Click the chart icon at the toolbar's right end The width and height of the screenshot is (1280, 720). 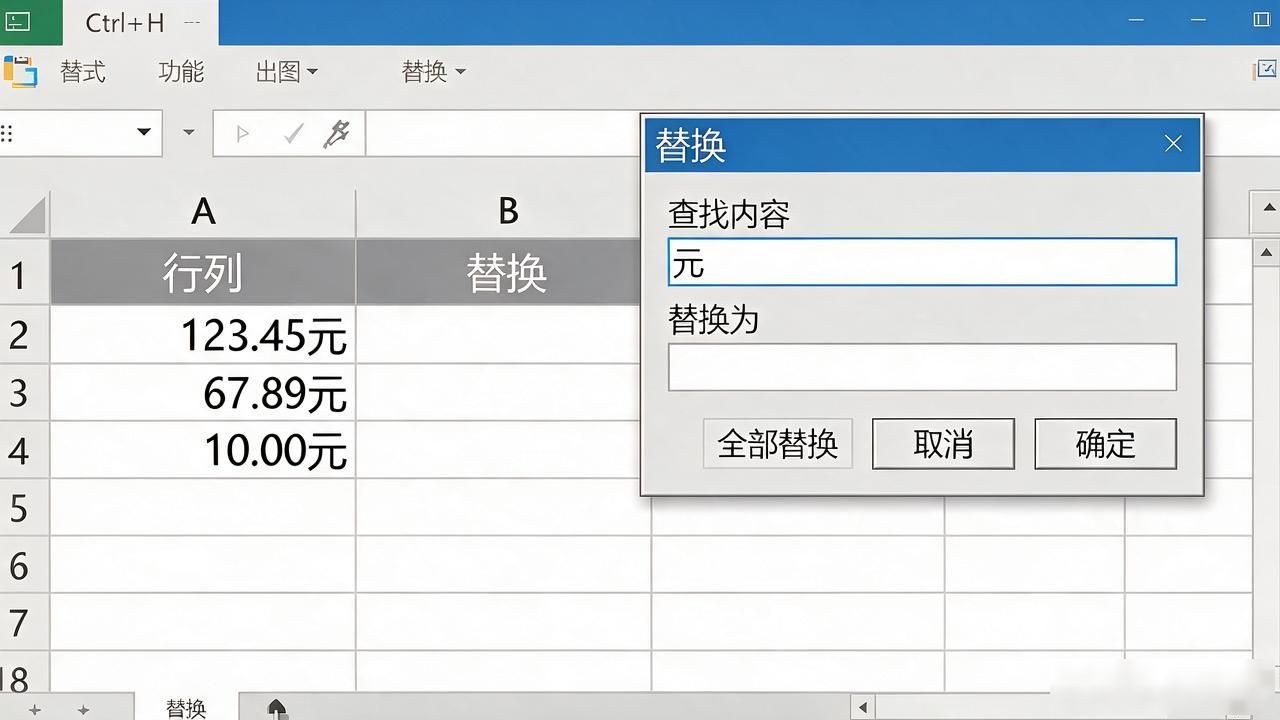pyautogui.click(x=1266, y=70)
